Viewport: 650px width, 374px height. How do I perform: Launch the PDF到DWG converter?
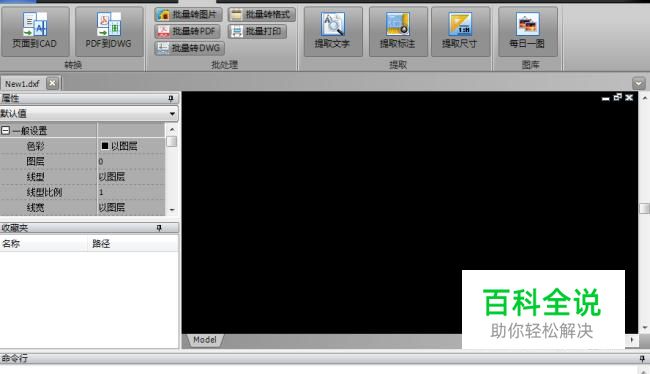[109, 32]
